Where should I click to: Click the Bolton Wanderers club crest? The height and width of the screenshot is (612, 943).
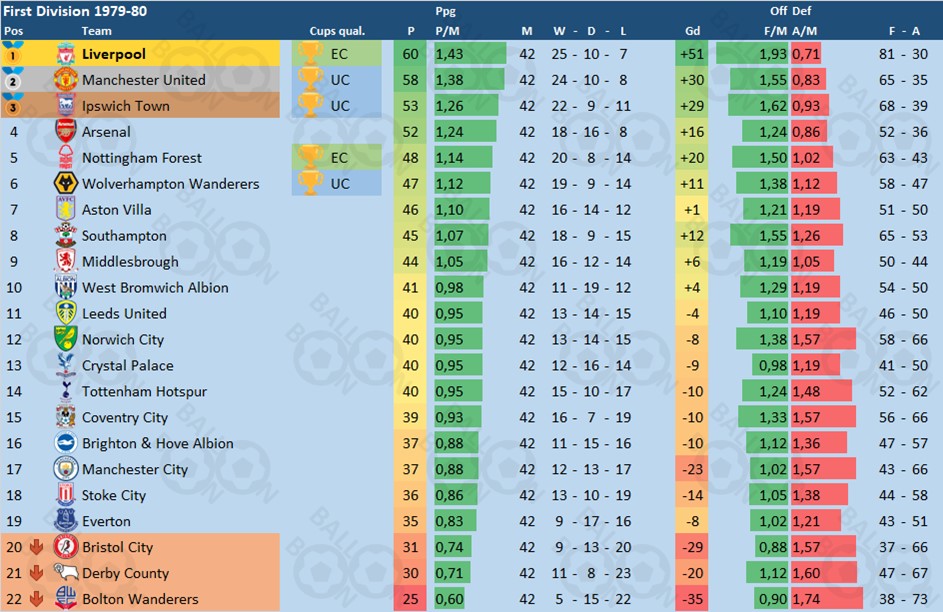(x=66, y=599)
